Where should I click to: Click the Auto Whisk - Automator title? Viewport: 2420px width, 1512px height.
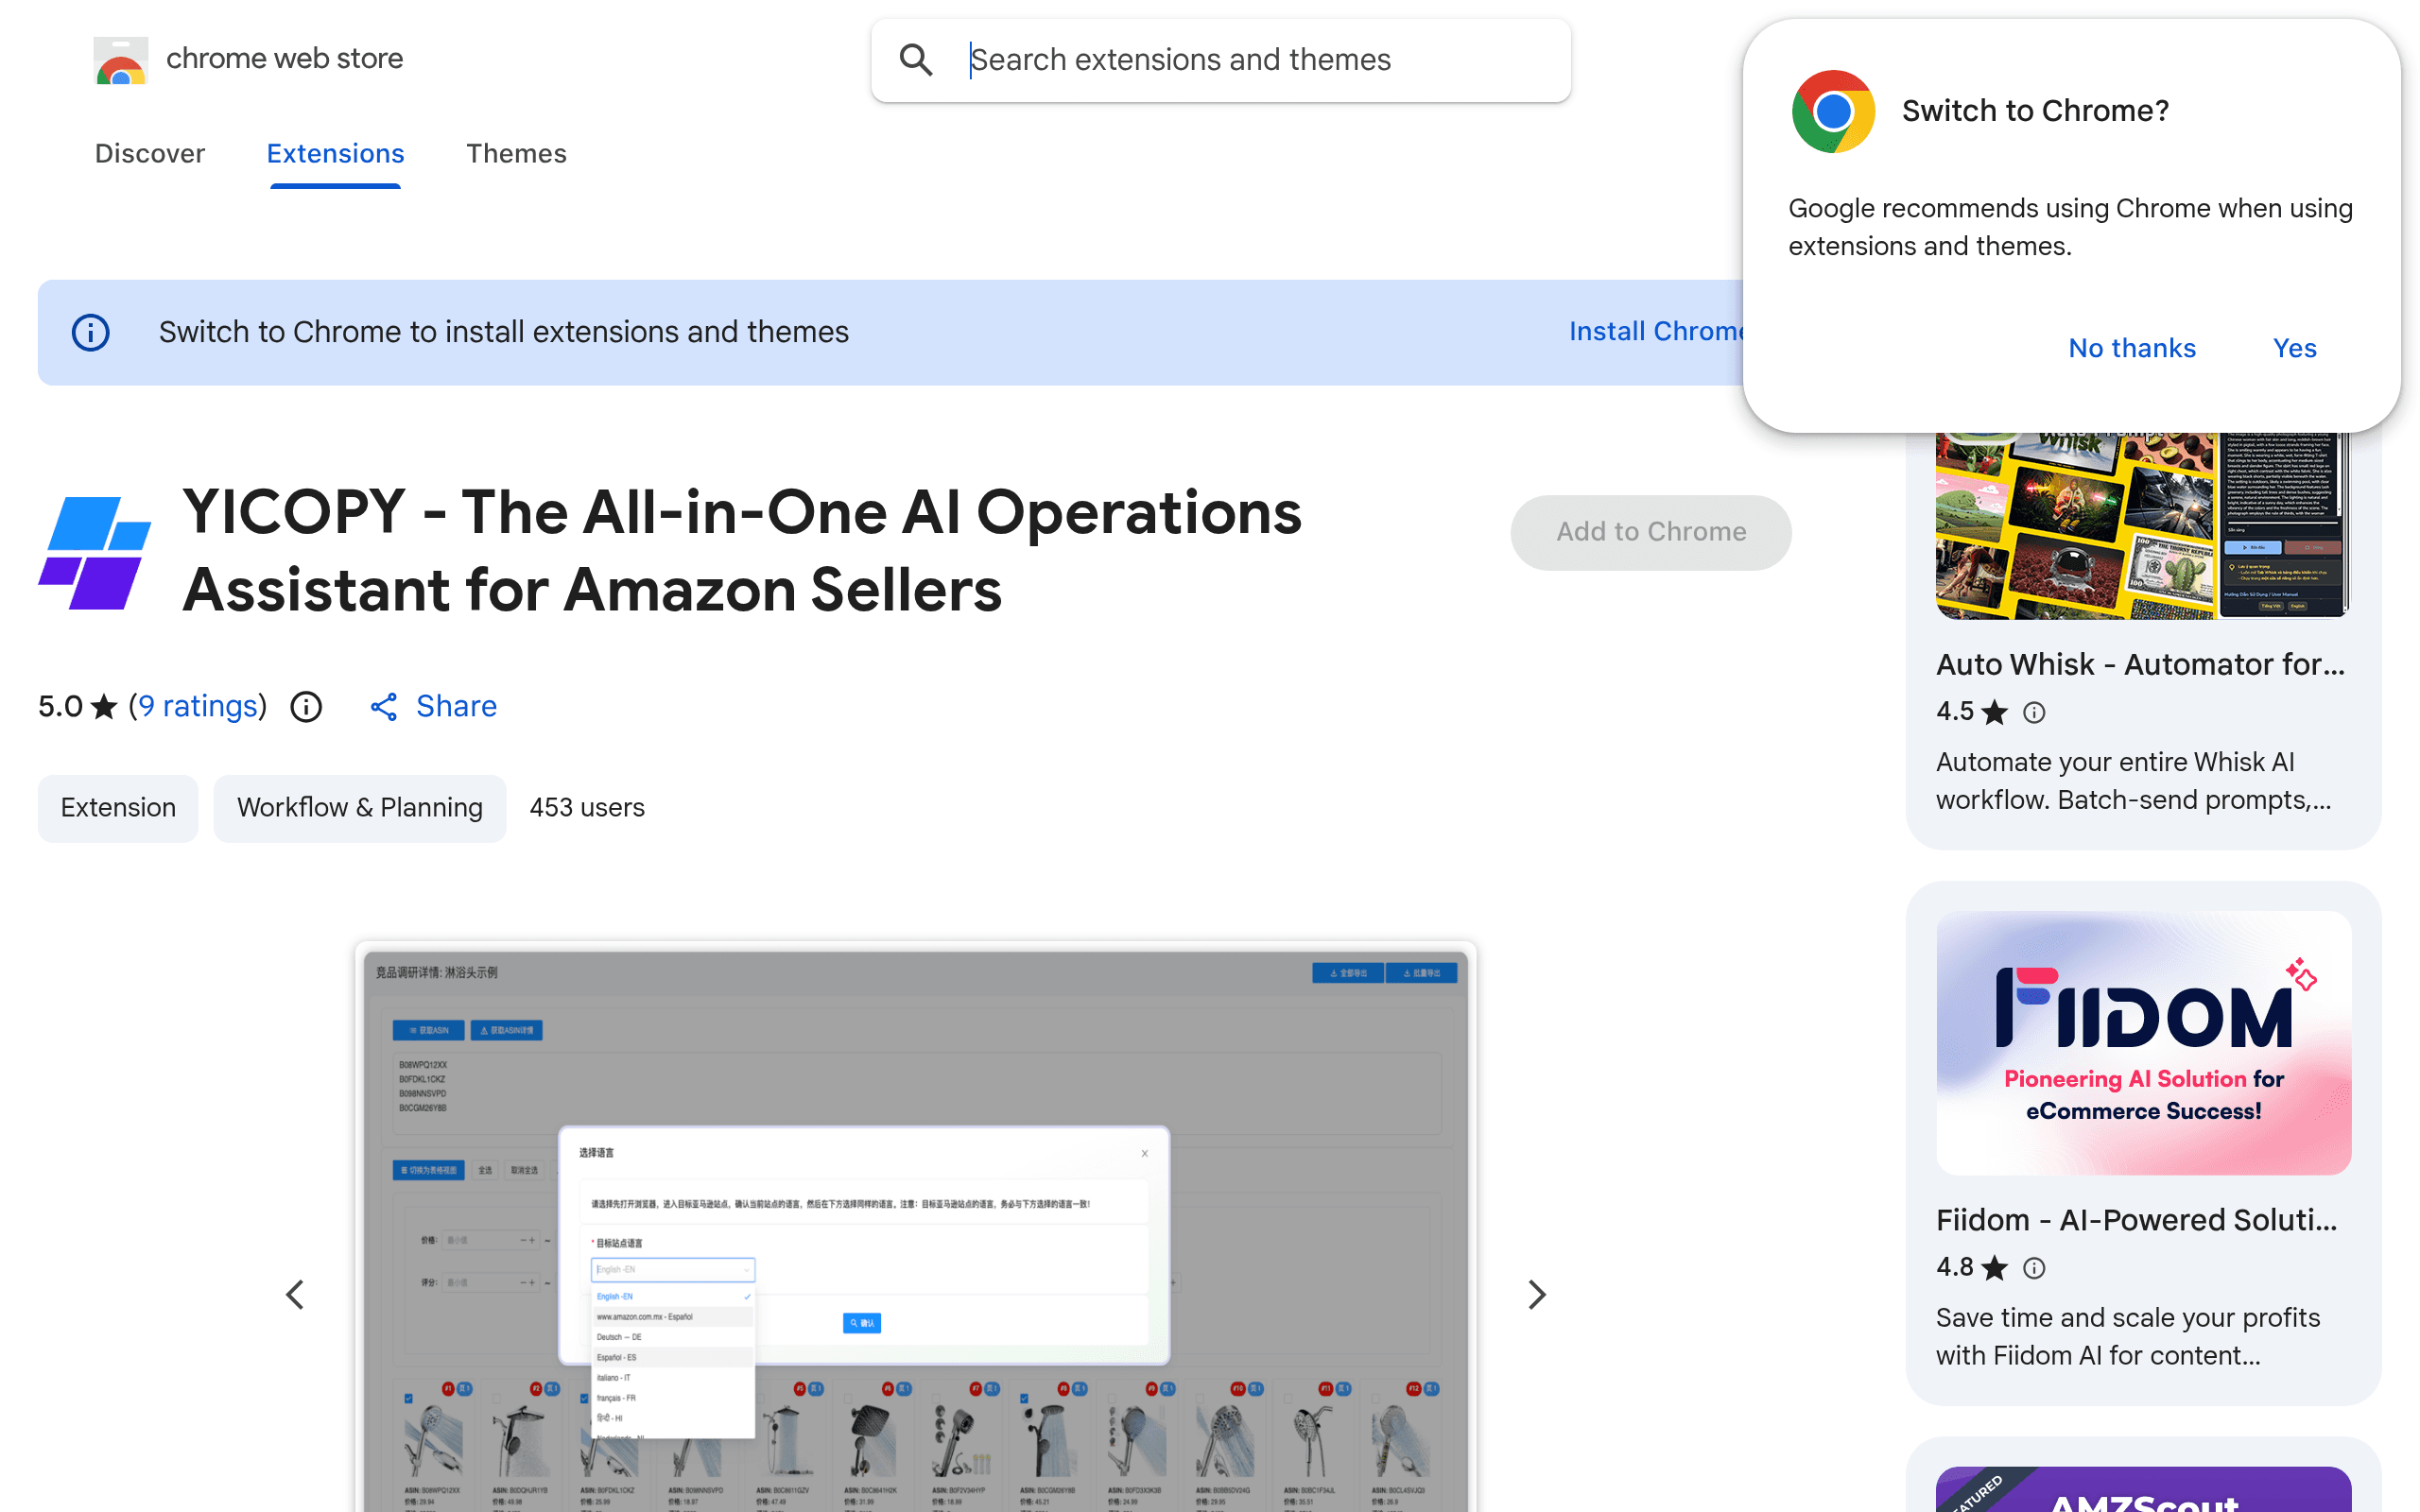2140,664
